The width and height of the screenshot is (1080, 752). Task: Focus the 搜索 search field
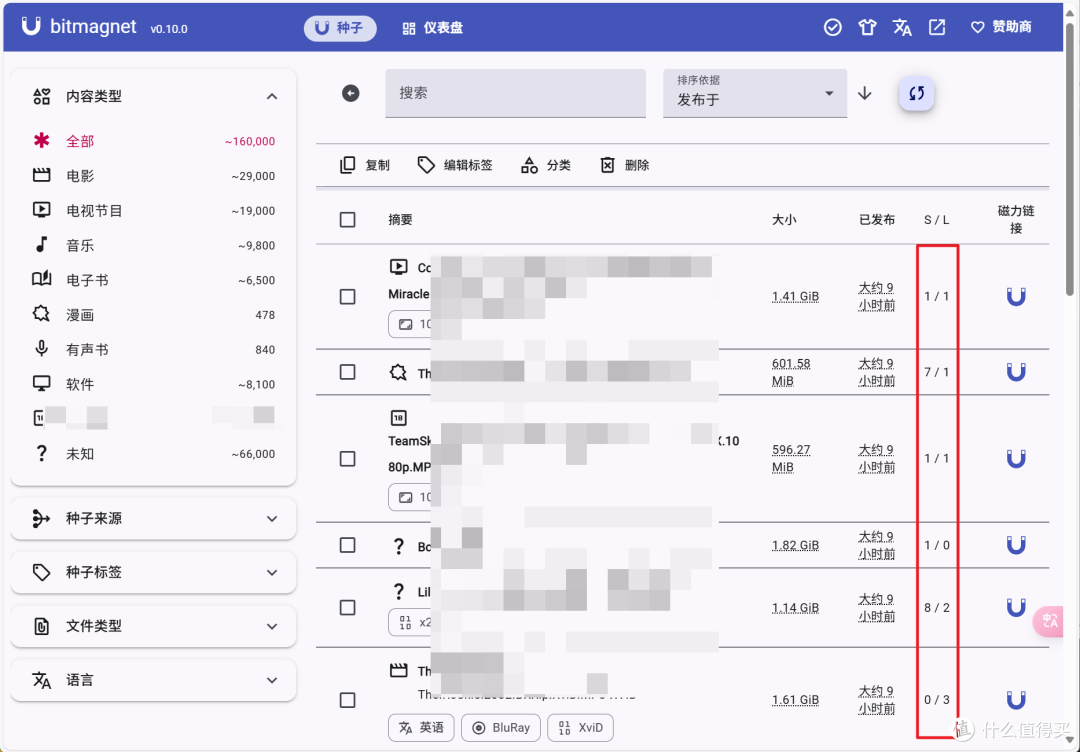coord(515,93)
